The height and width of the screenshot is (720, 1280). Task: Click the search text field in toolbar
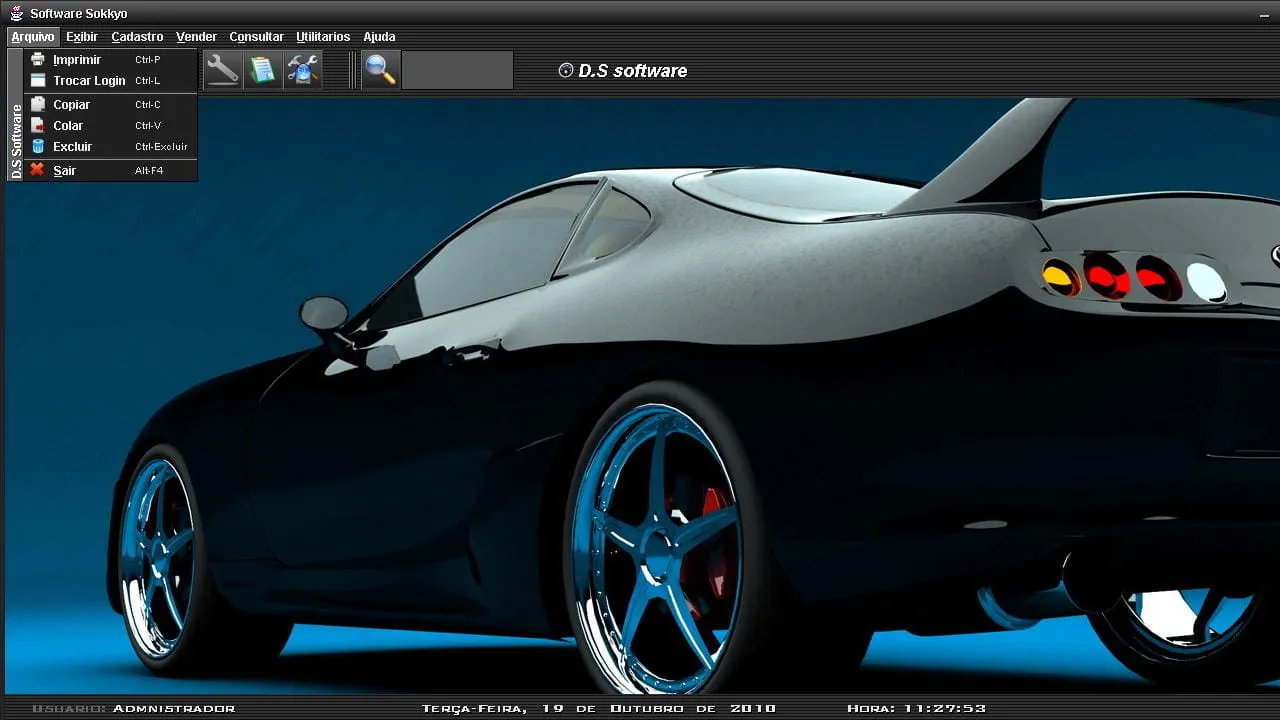point(457,71)
